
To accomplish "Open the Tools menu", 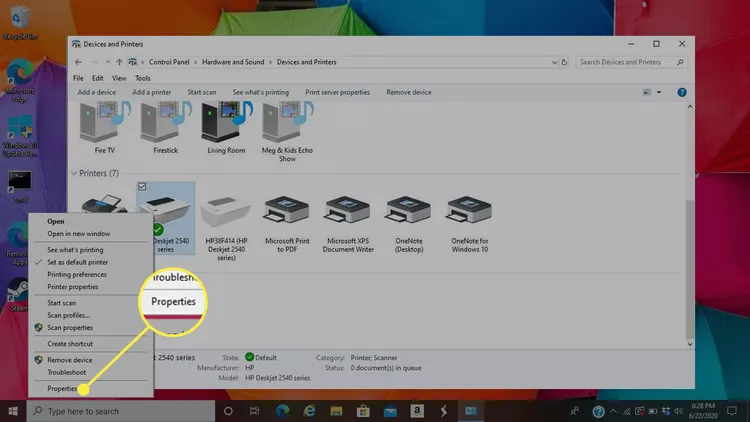I will coord(143,78).
